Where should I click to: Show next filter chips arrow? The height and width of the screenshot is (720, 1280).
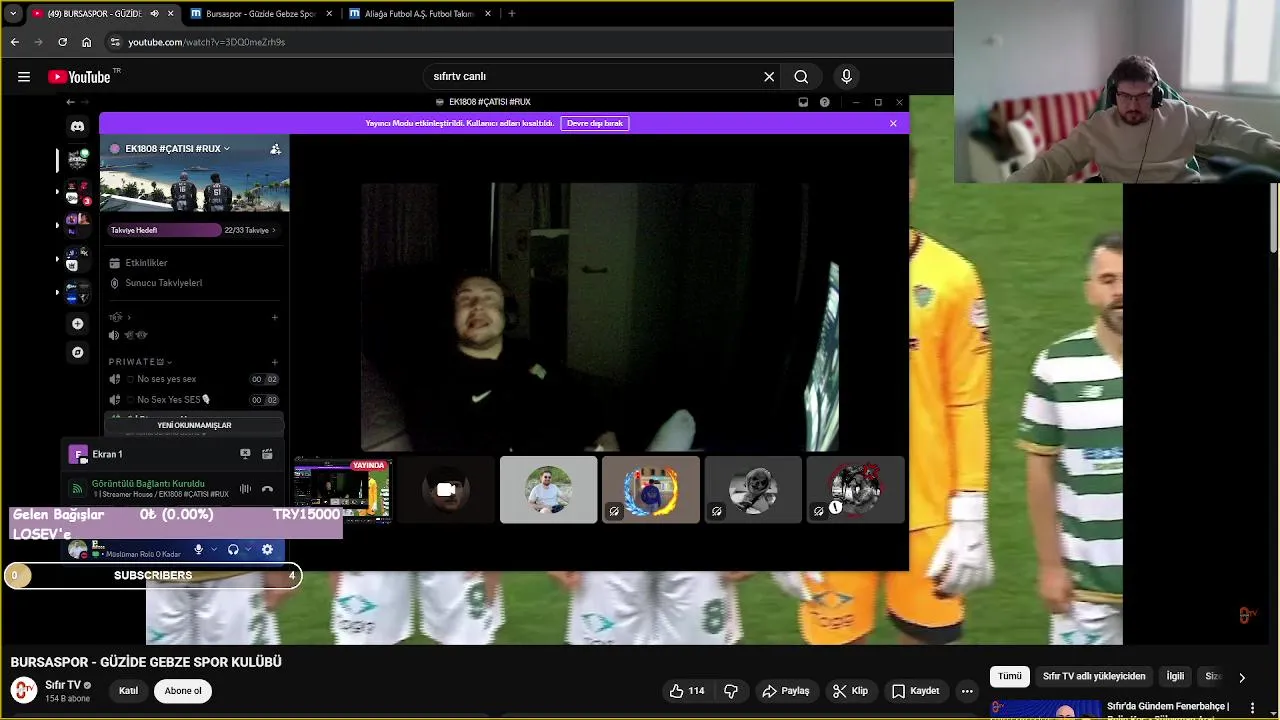click(x=1242, y=677)
